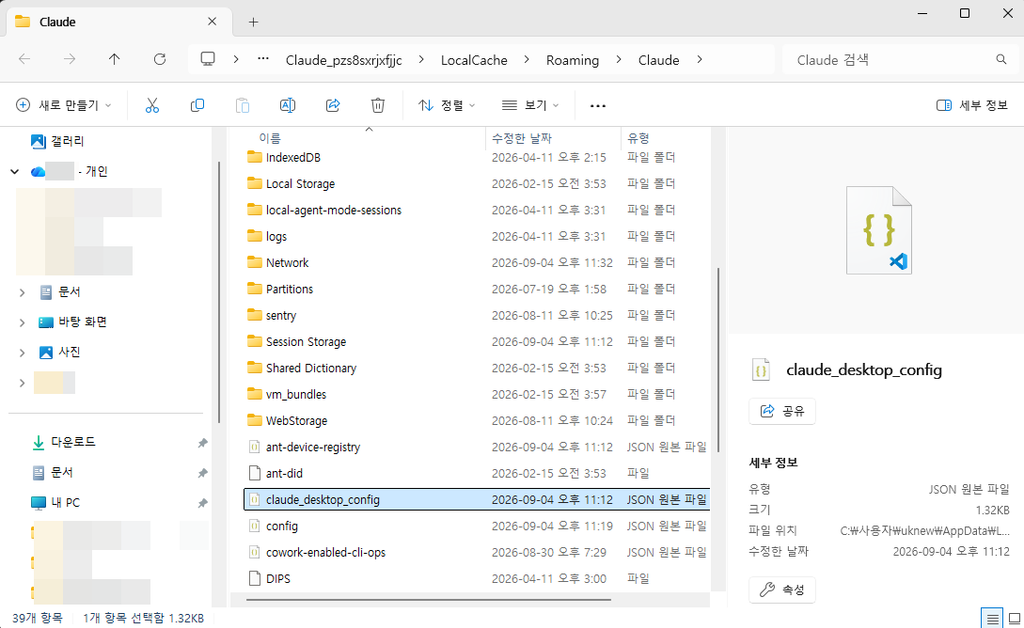The width and height of the screenshot is (1024, 628).
Task: Click the Share icon in toolbar
Action: tap(333, 105)
